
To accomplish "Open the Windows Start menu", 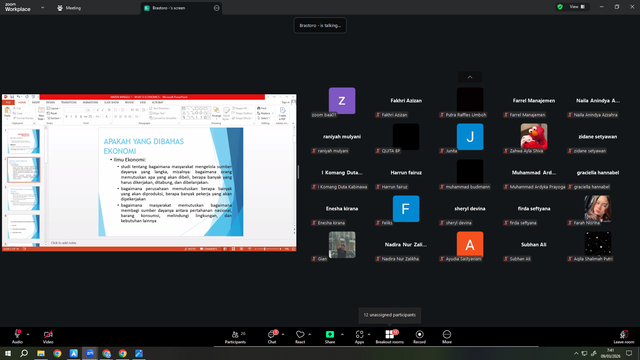I will [8, 353].
